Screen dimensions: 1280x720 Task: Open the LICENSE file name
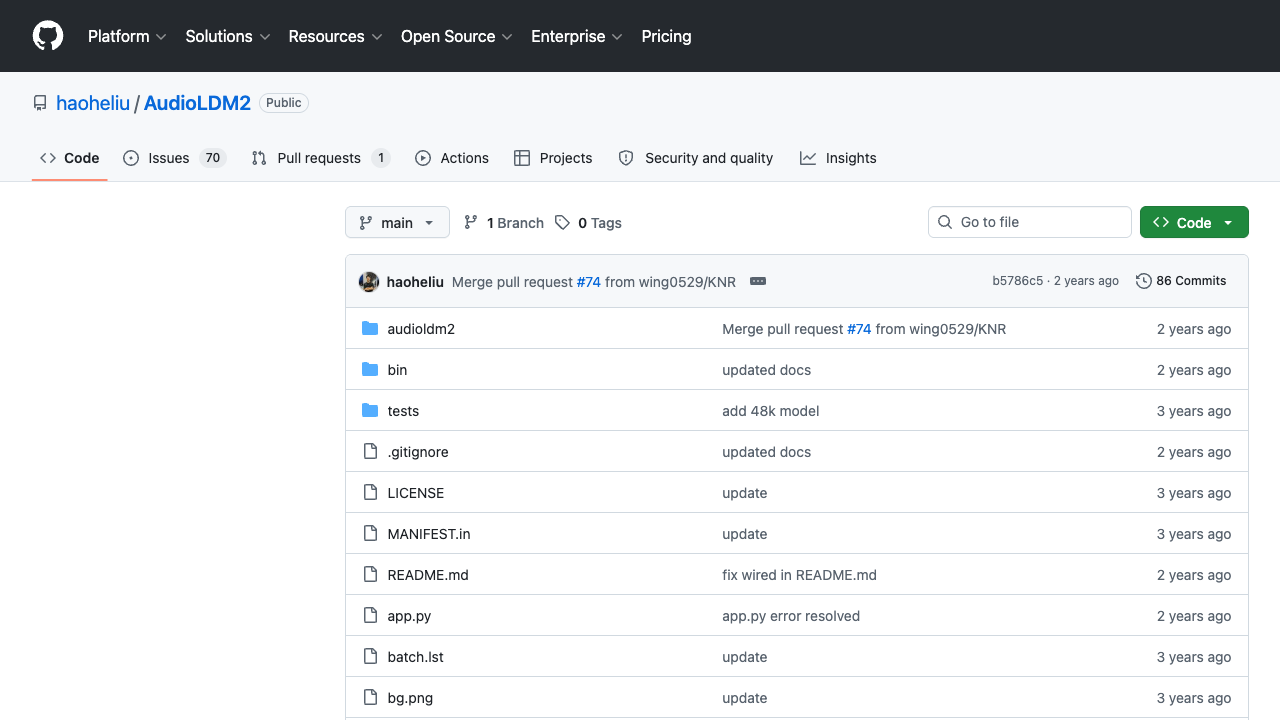[416, 493]
